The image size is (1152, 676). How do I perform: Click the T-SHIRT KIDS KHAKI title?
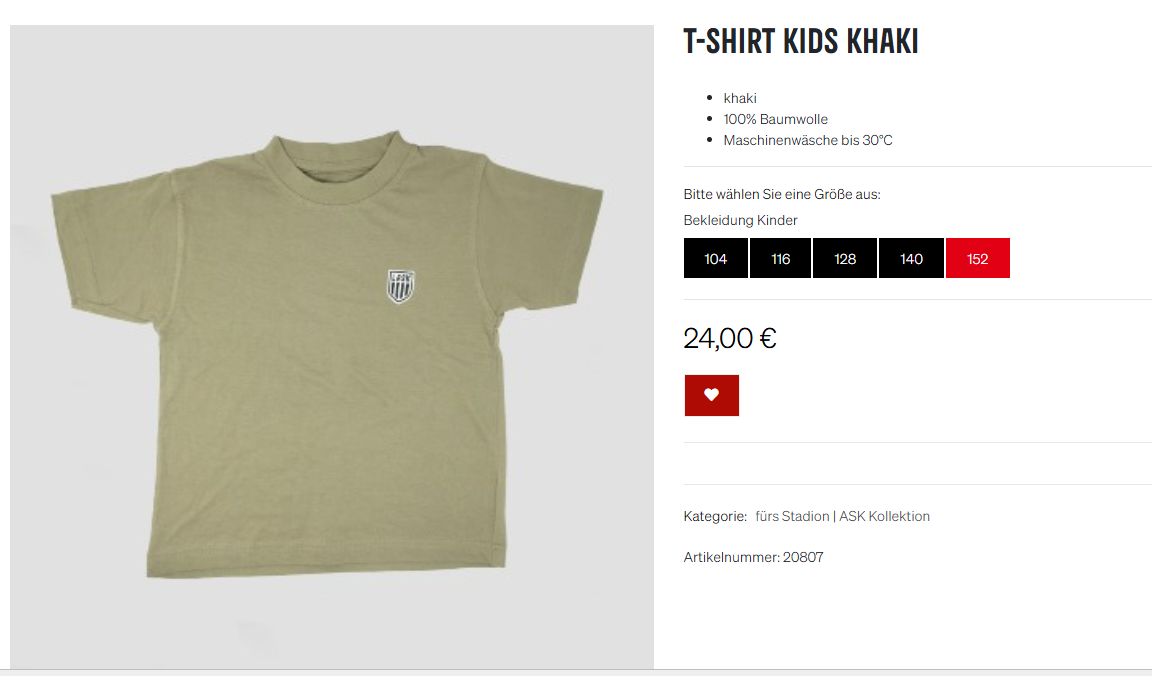[x=801, y=41]
